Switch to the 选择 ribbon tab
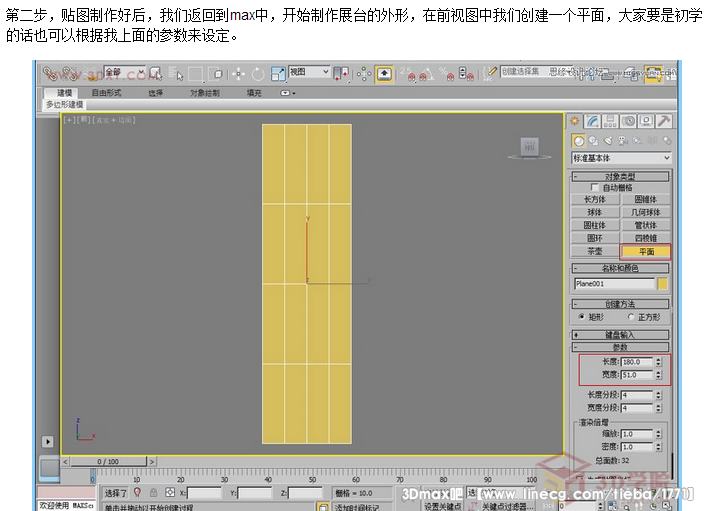Screen dimensions: 723x511 pos(156,93)
